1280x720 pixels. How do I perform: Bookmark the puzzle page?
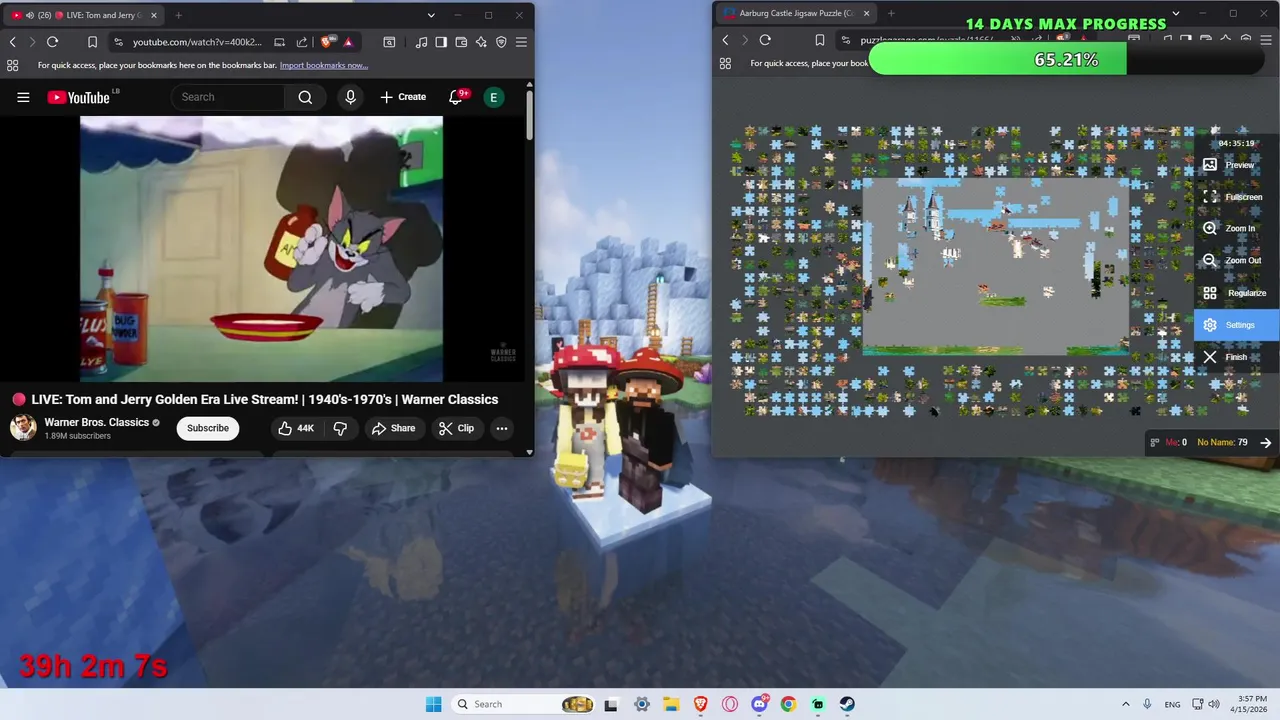point(819,40)
